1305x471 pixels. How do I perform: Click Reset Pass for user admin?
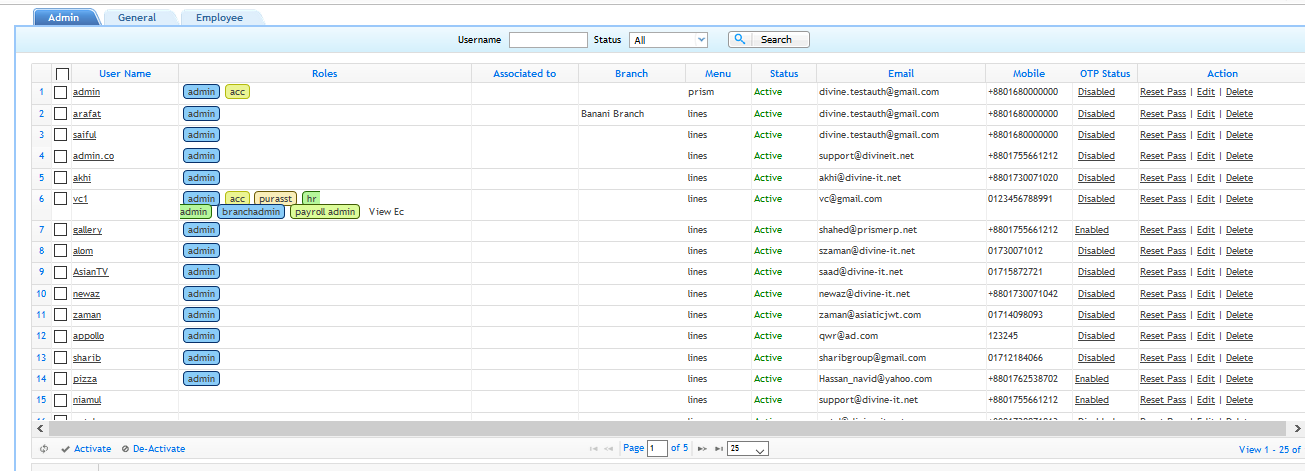pyautogui.click(x=1163, y=92)
